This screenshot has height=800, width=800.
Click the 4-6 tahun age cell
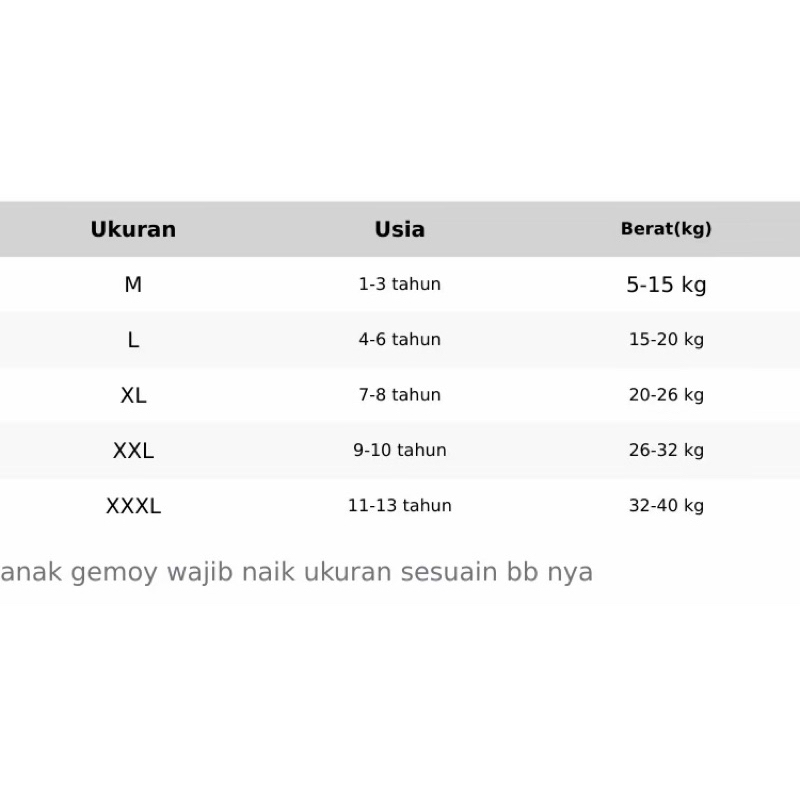point(400,340)
